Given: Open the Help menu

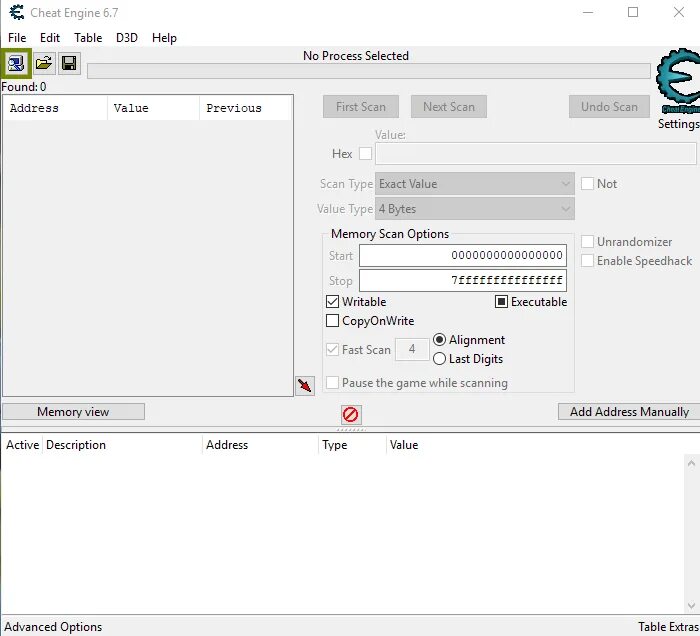Looking at the screenshot, I should tap(164, 38).
